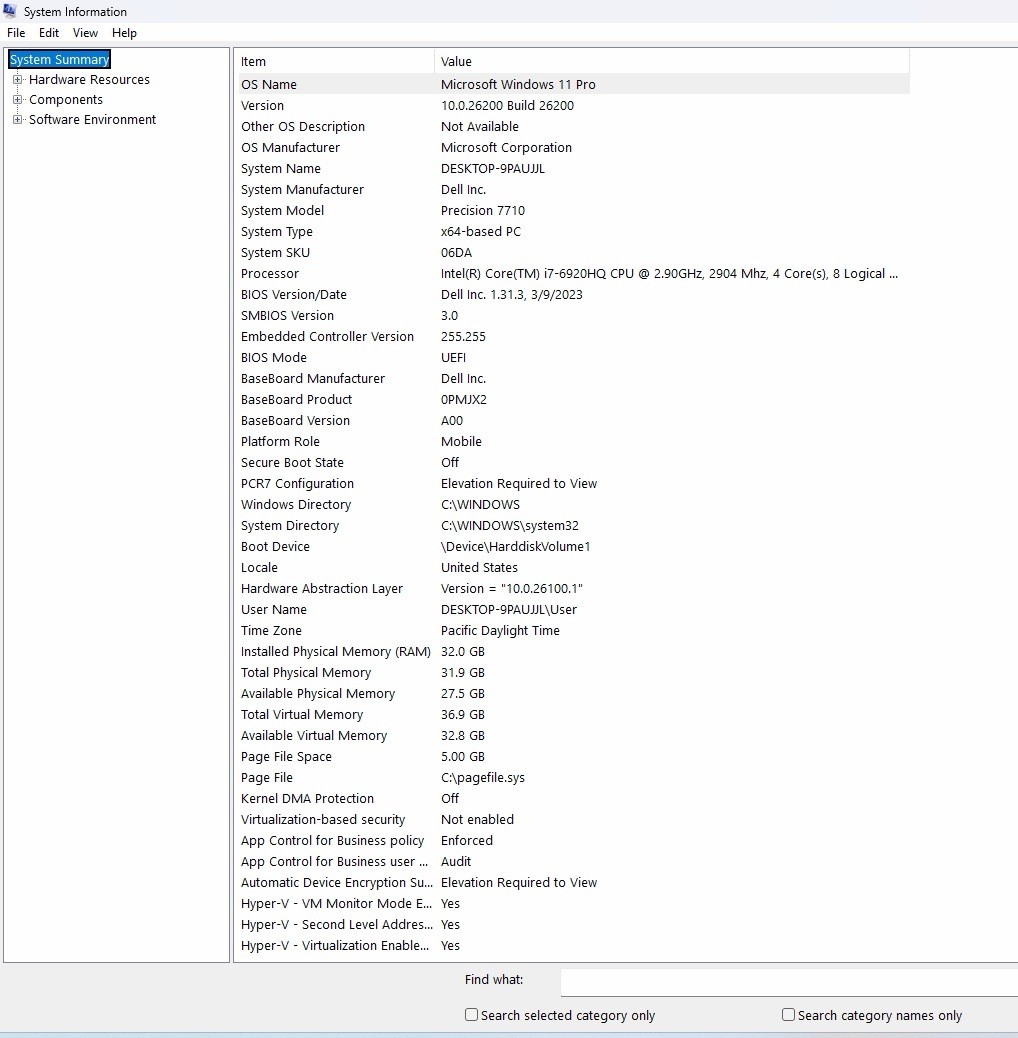Select the Platform Role value Mobile
The image size is (1018, 1038).
(461, 442)
